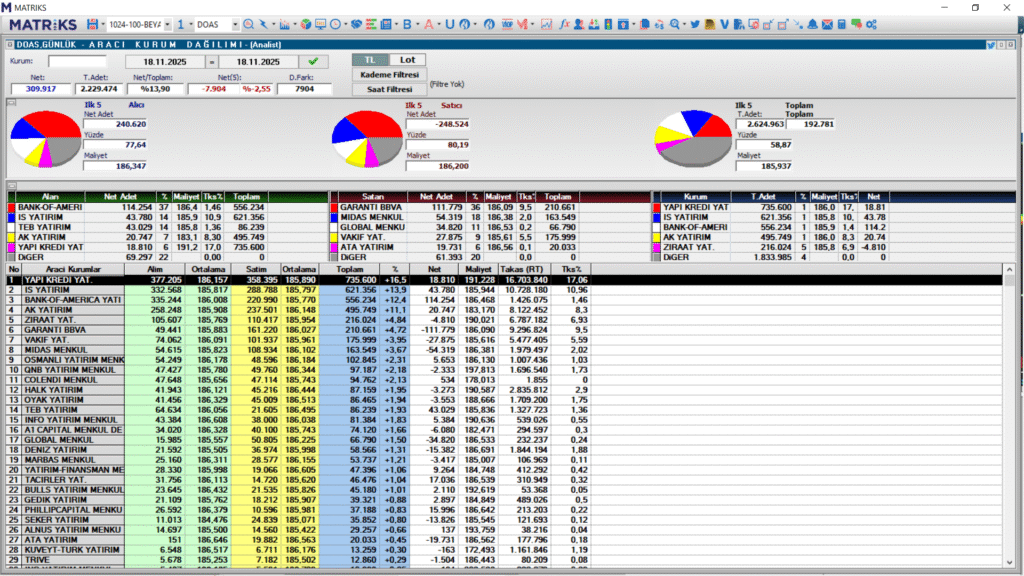Switch the view to TL
Viewport: 1024px width, 576px height.
pyautogui.click(x=370, y=60)
